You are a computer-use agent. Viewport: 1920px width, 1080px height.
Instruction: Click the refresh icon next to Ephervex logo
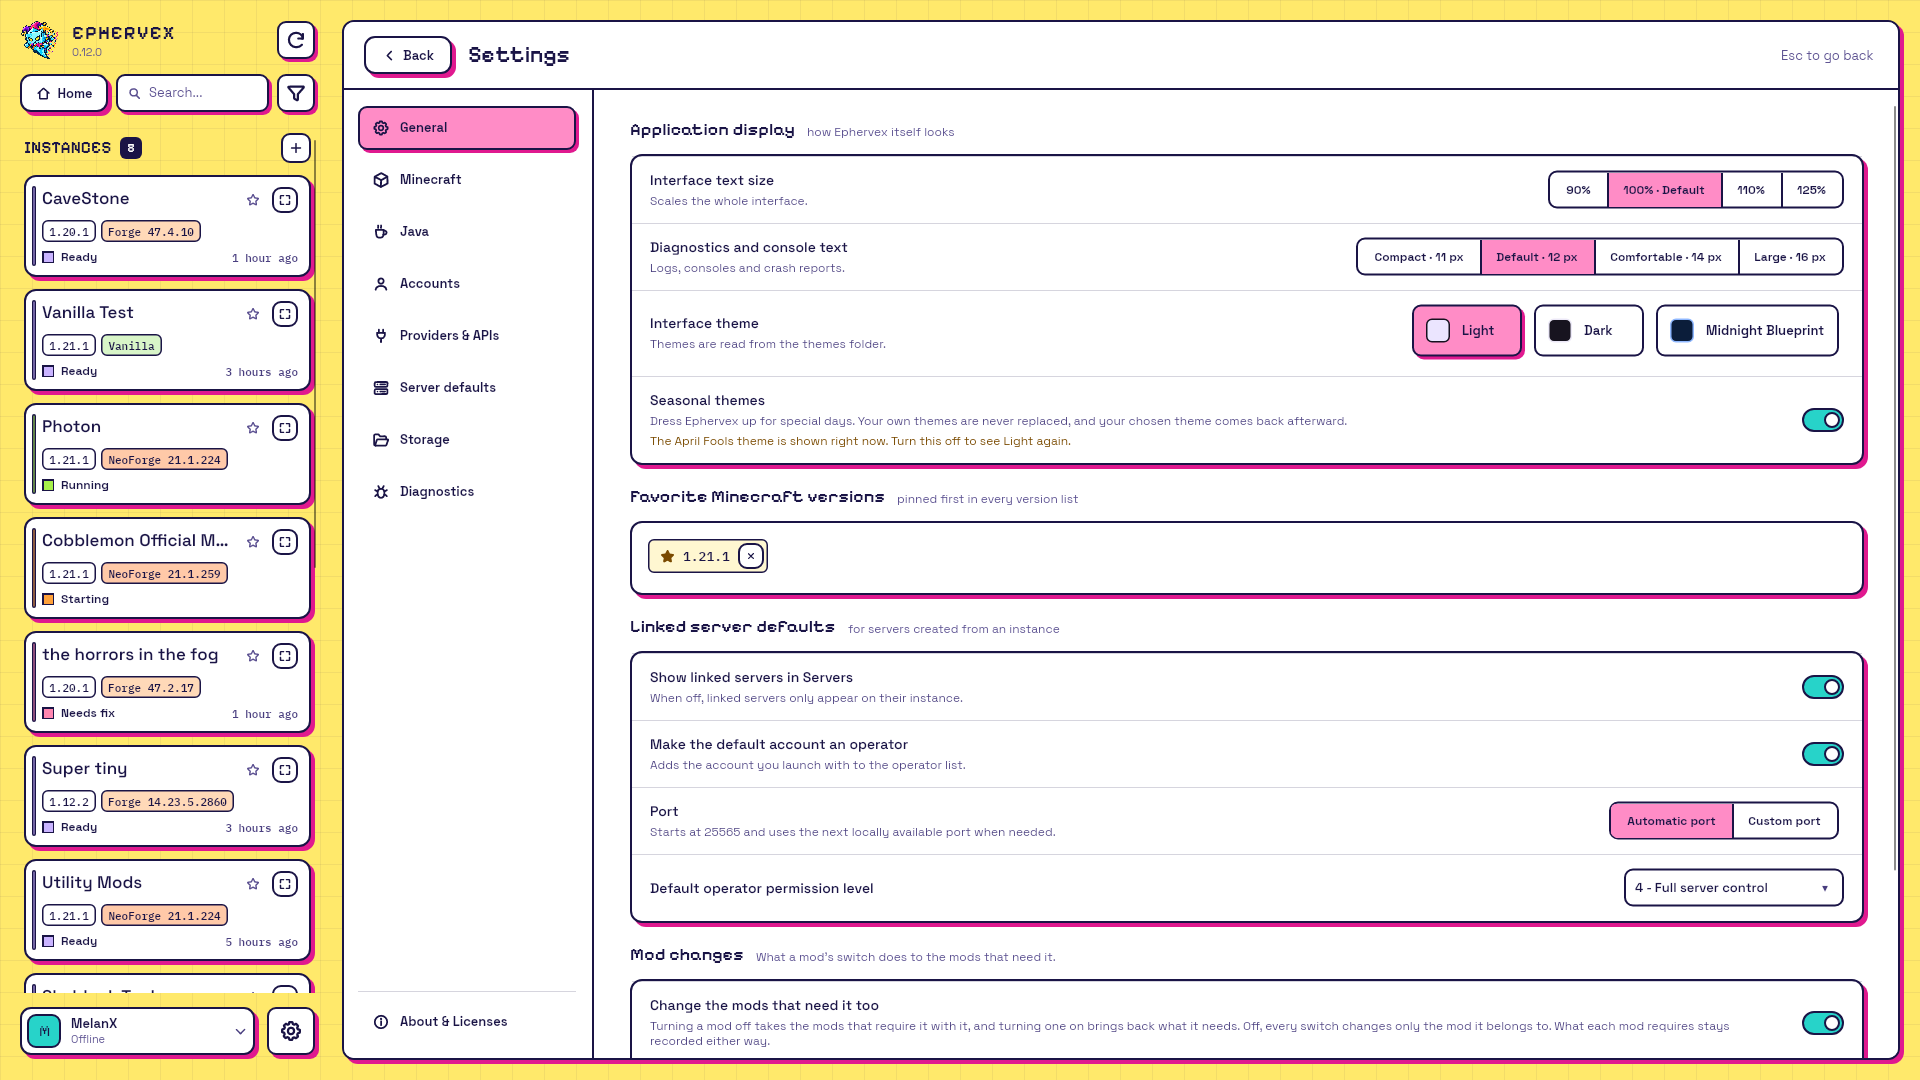pyautogui.click(x=296, y=40)
